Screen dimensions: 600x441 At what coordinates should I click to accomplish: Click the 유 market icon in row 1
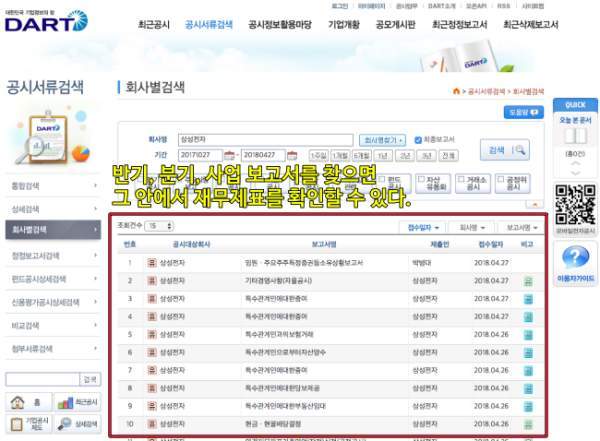coord(152,263)
